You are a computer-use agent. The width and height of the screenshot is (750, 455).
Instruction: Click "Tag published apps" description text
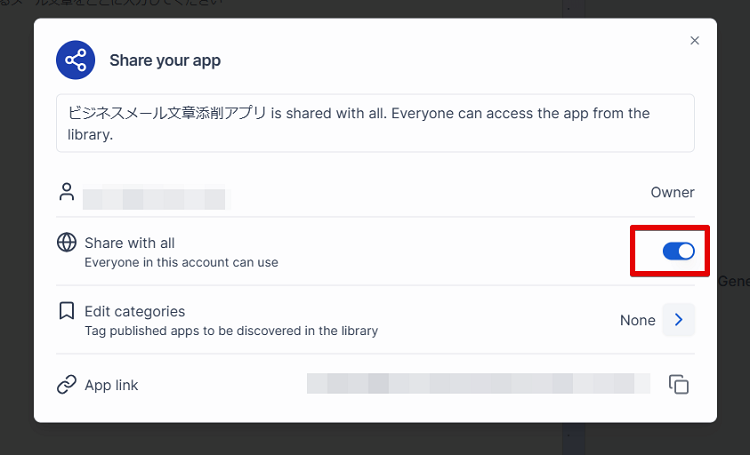[x=231, y=330]
